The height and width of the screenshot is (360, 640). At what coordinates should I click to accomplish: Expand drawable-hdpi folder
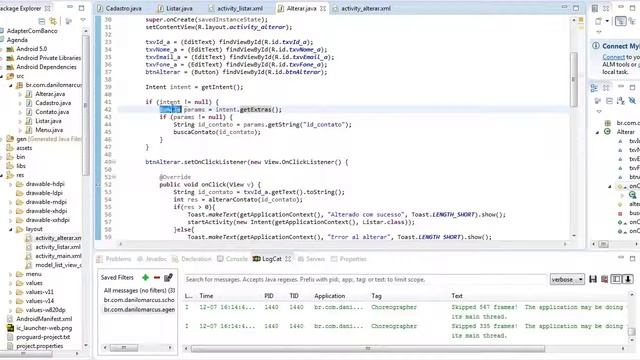[11, 184]
